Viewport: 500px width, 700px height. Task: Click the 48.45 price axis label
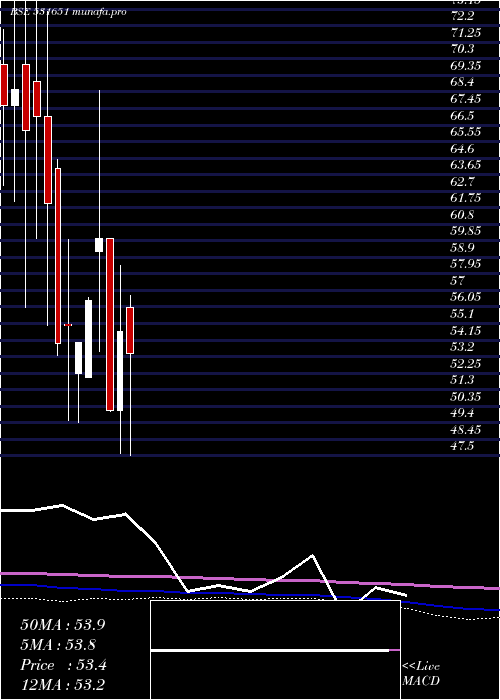click(x=466, y=430)
